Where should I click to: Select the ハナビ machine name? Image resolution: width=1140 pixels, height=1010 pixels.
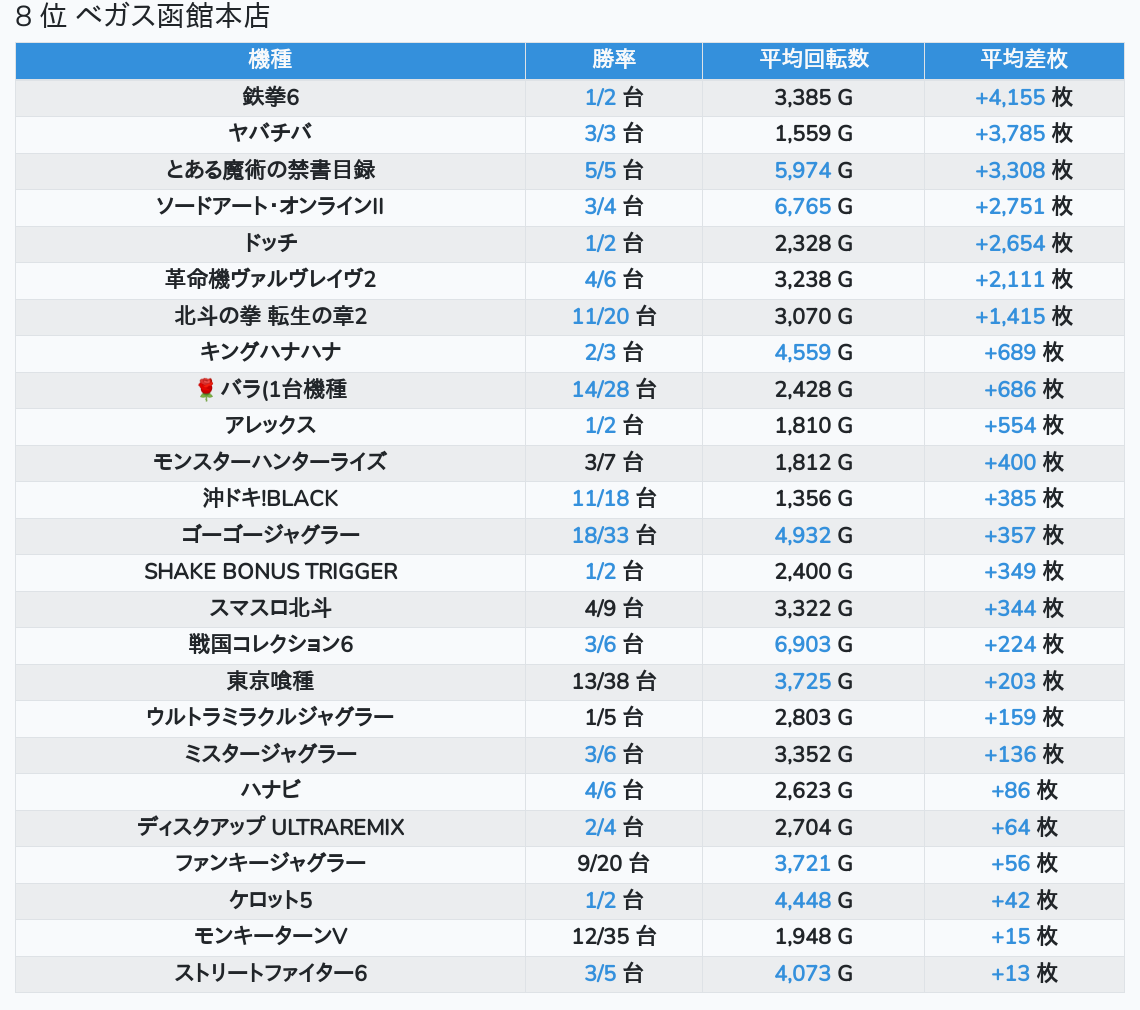[270, 790]
